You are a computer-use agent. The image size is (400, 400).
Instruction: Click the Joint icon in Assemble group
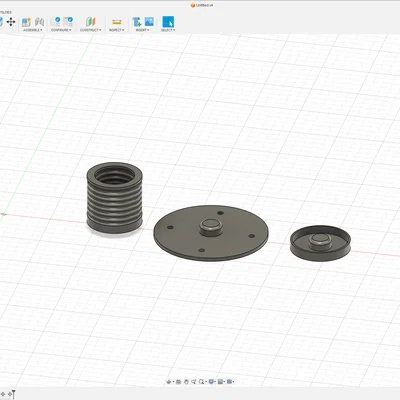click(39, 22)
